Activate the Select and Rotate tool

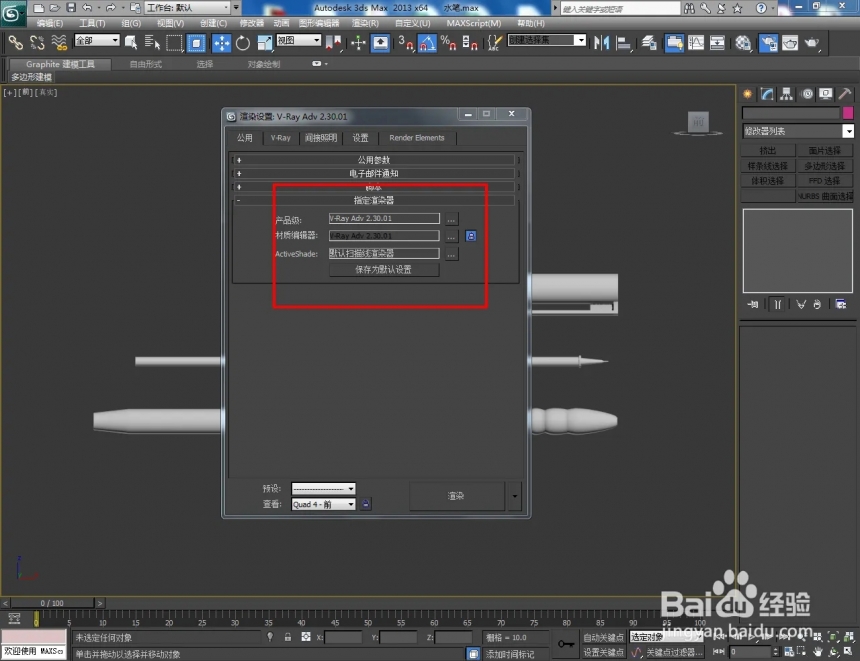coord(242,43)
